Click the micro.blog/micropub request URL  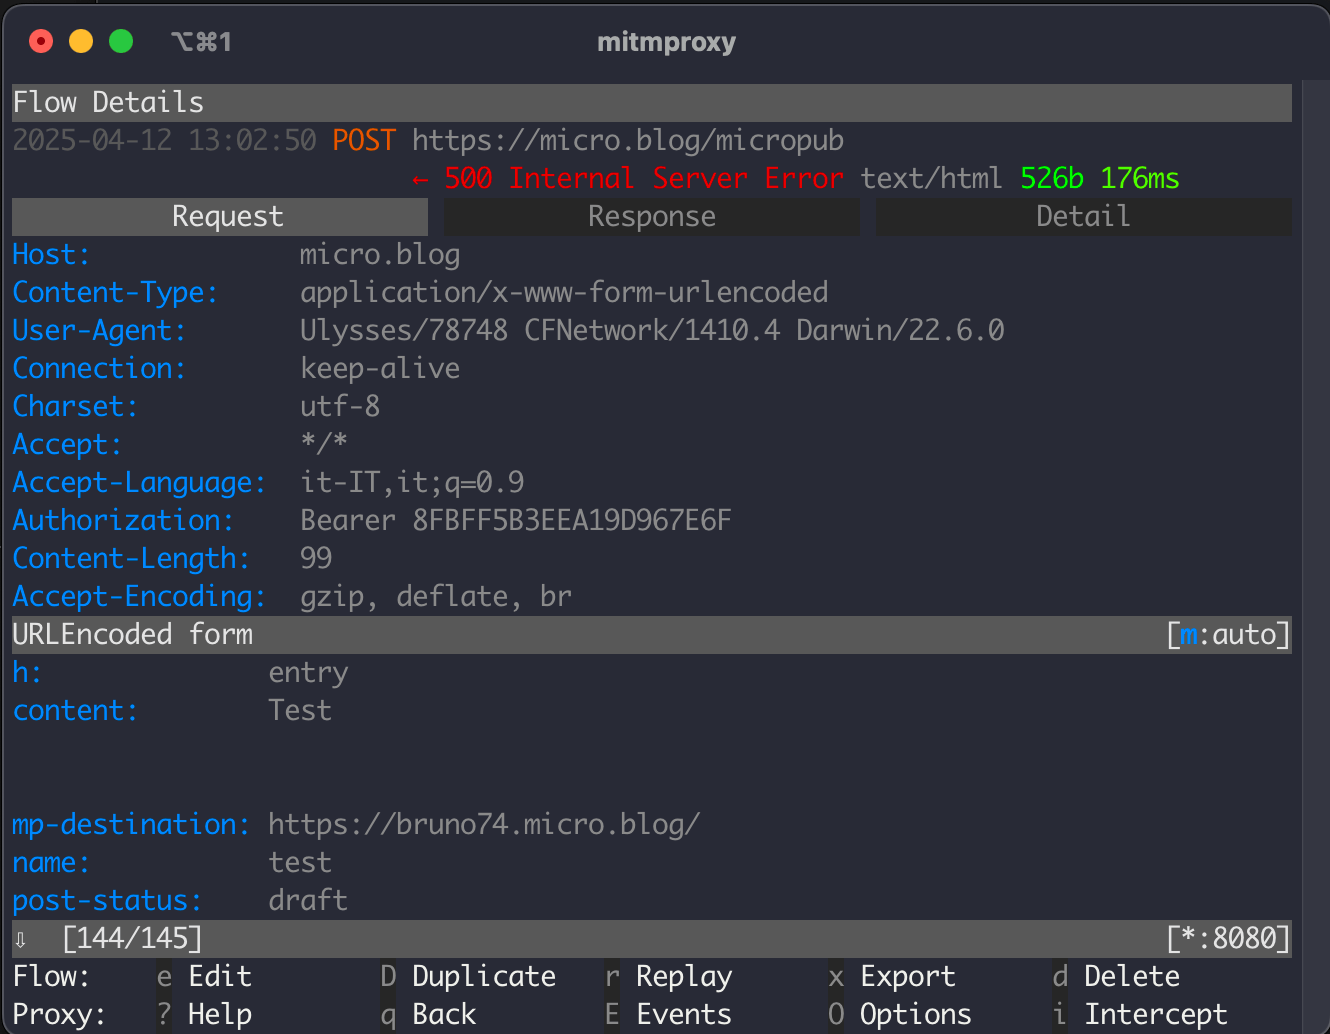click(628, 140)
